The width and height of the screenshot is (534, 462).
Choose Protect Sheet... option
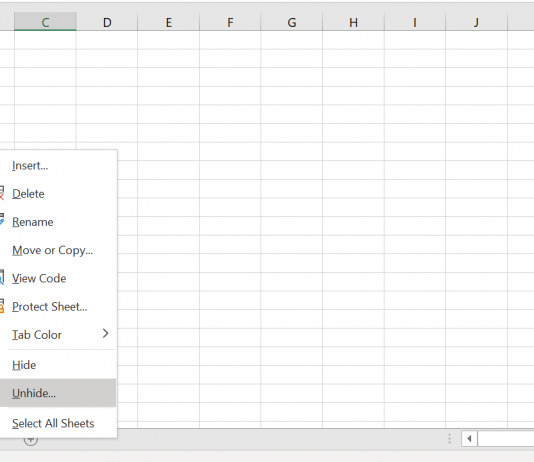(x=58, y=307)
